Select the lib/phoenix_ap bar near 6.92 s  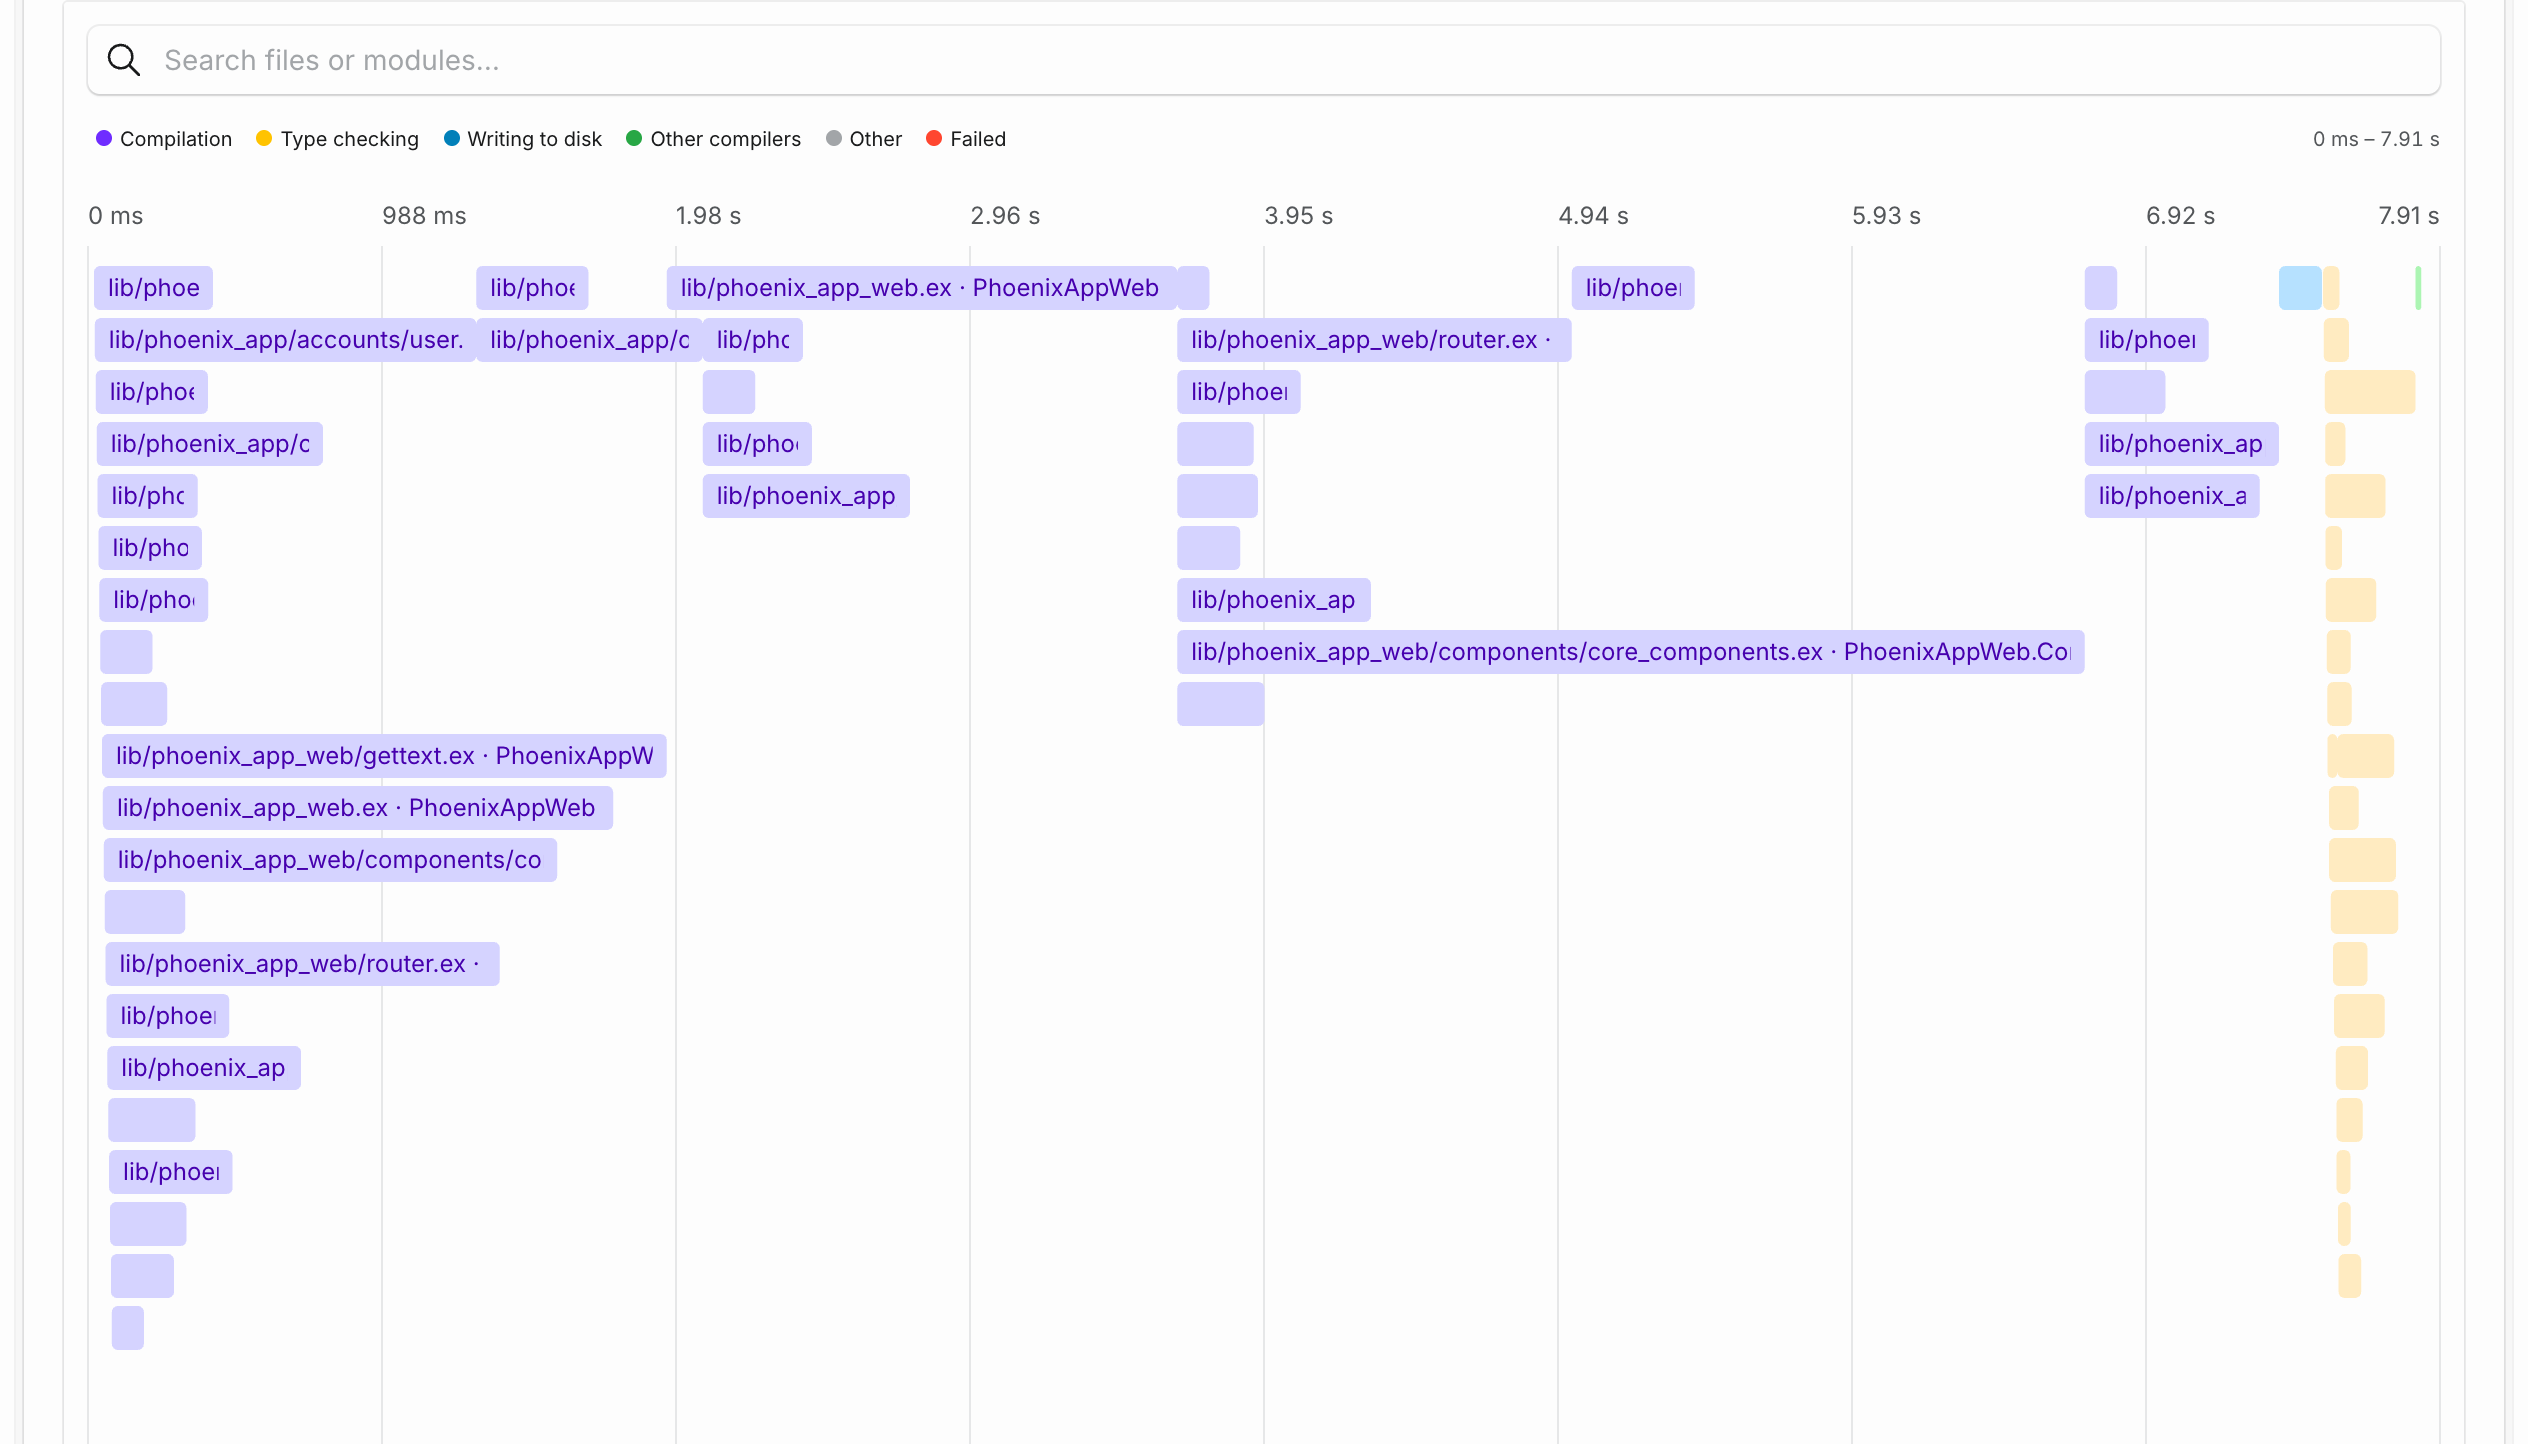tap(2181, 444)
